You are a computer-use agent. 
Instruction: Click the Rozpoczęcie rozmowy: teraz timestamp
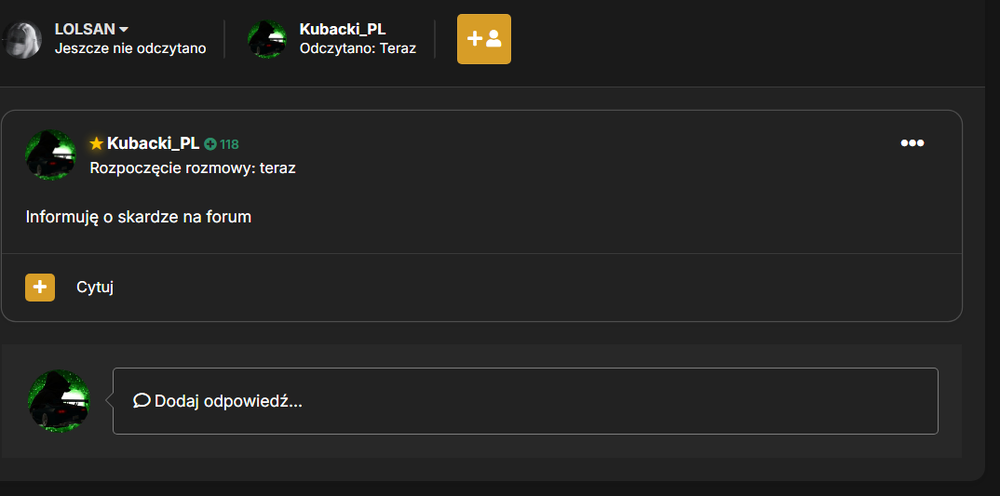(x=193, y=168)
